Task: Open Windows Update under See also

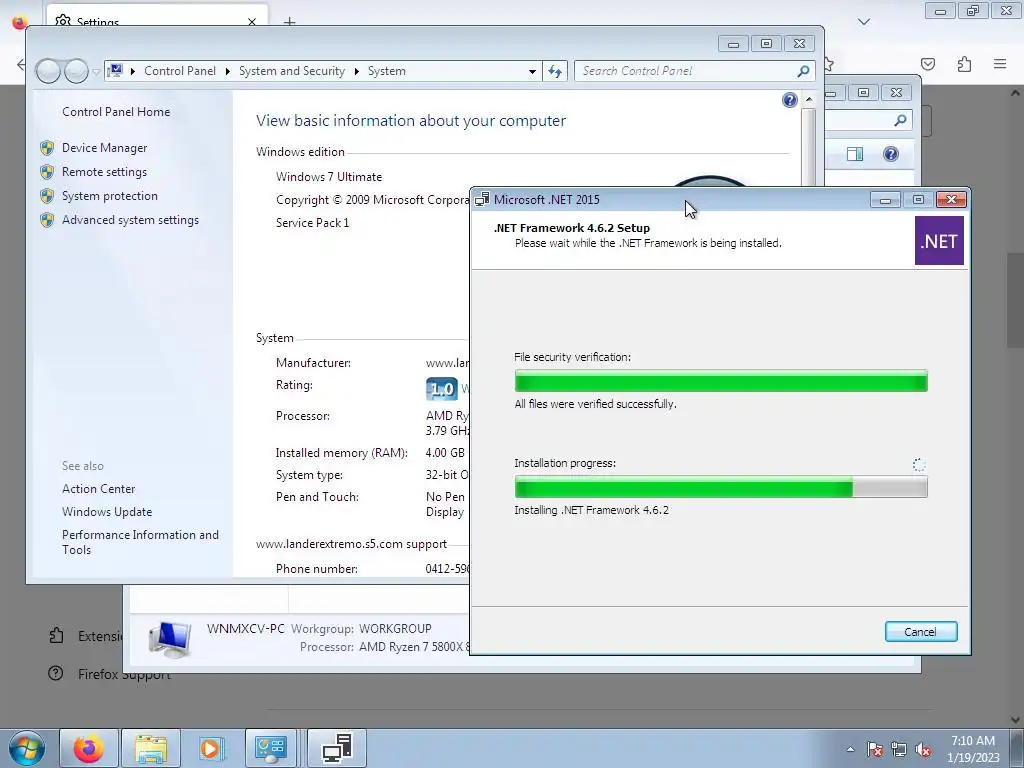Action: 107,512
